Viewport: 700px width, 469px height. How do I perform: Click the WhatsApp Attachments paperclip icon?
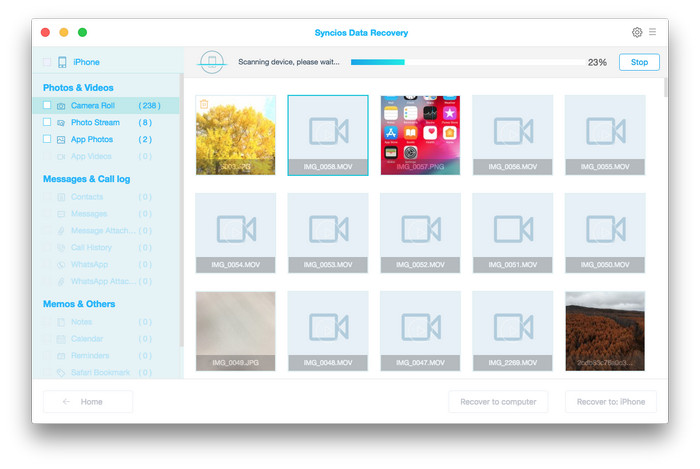(x=61, y=282)
